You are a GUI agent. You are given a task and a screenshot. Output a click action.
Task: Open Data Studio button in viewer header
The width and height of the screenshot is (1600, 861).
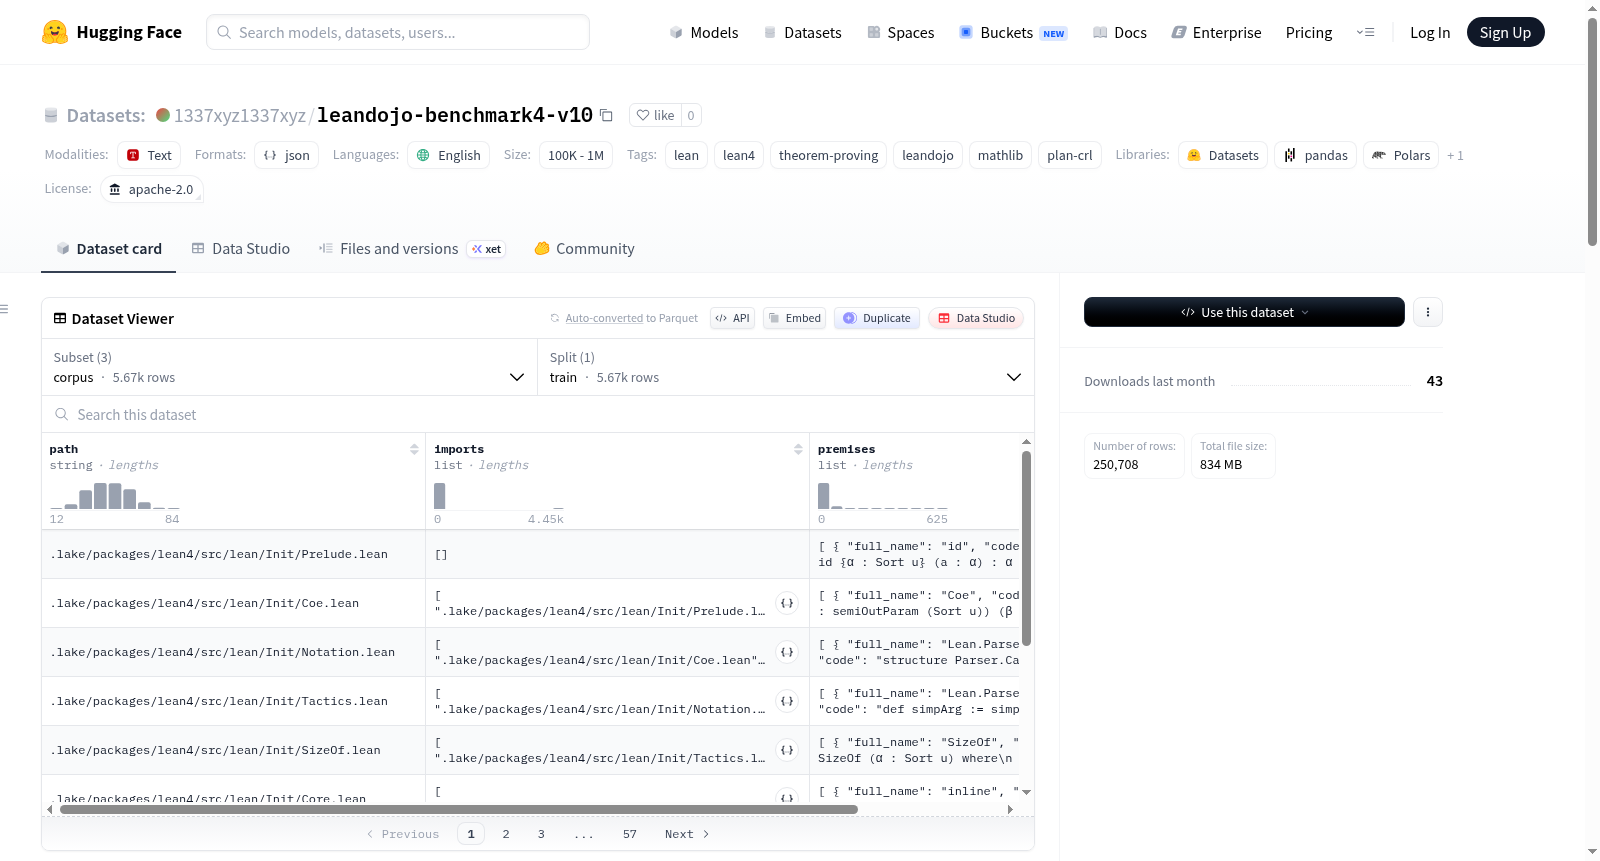[x=976, y=318]
